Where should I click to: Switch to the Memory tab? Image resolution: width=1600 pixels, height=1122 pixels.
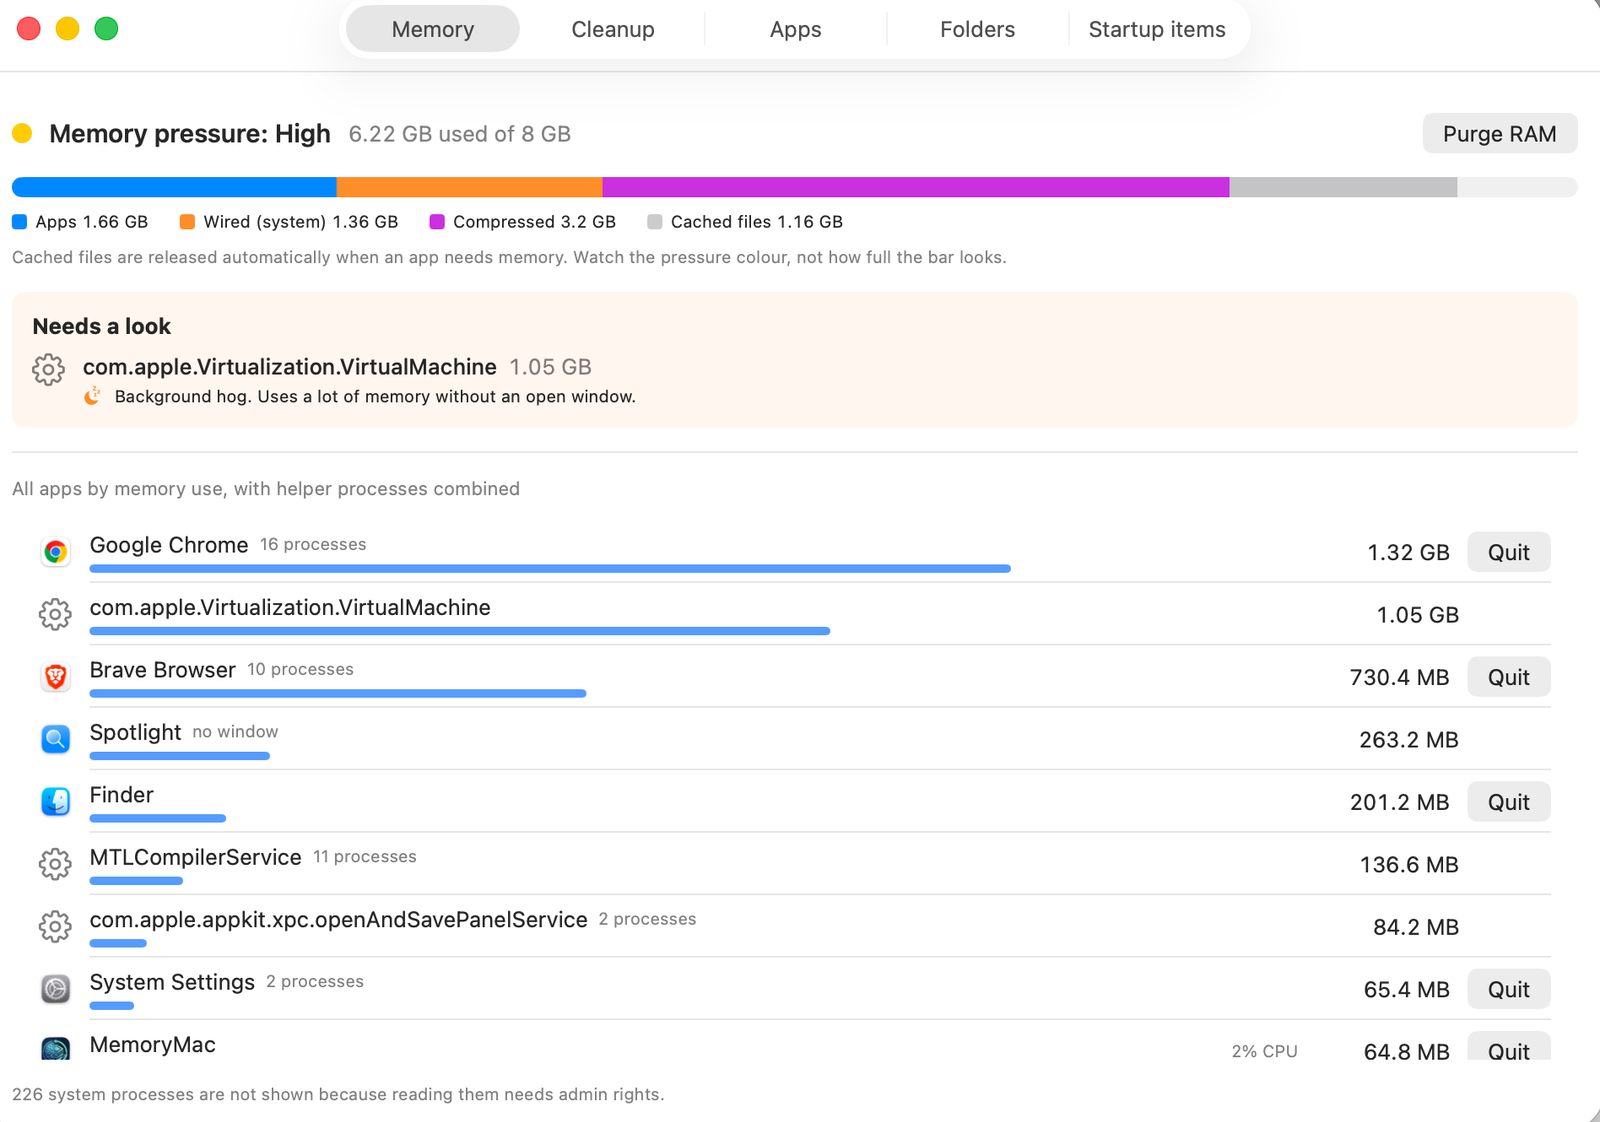(433, 29)
